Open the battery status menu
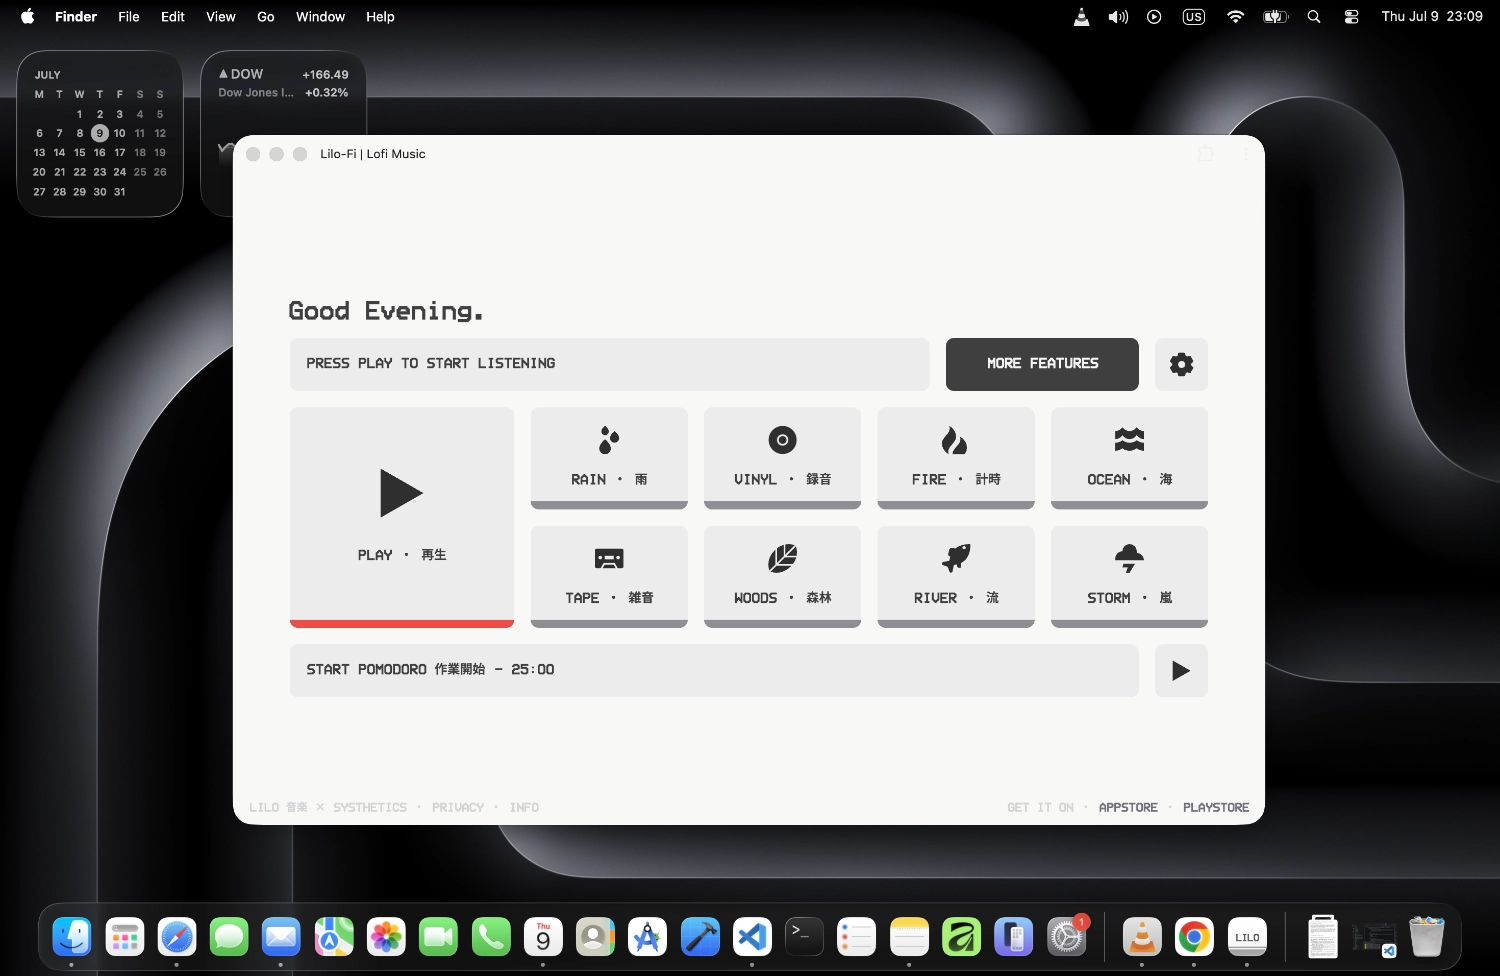1500x976 pixels. 1276,16
